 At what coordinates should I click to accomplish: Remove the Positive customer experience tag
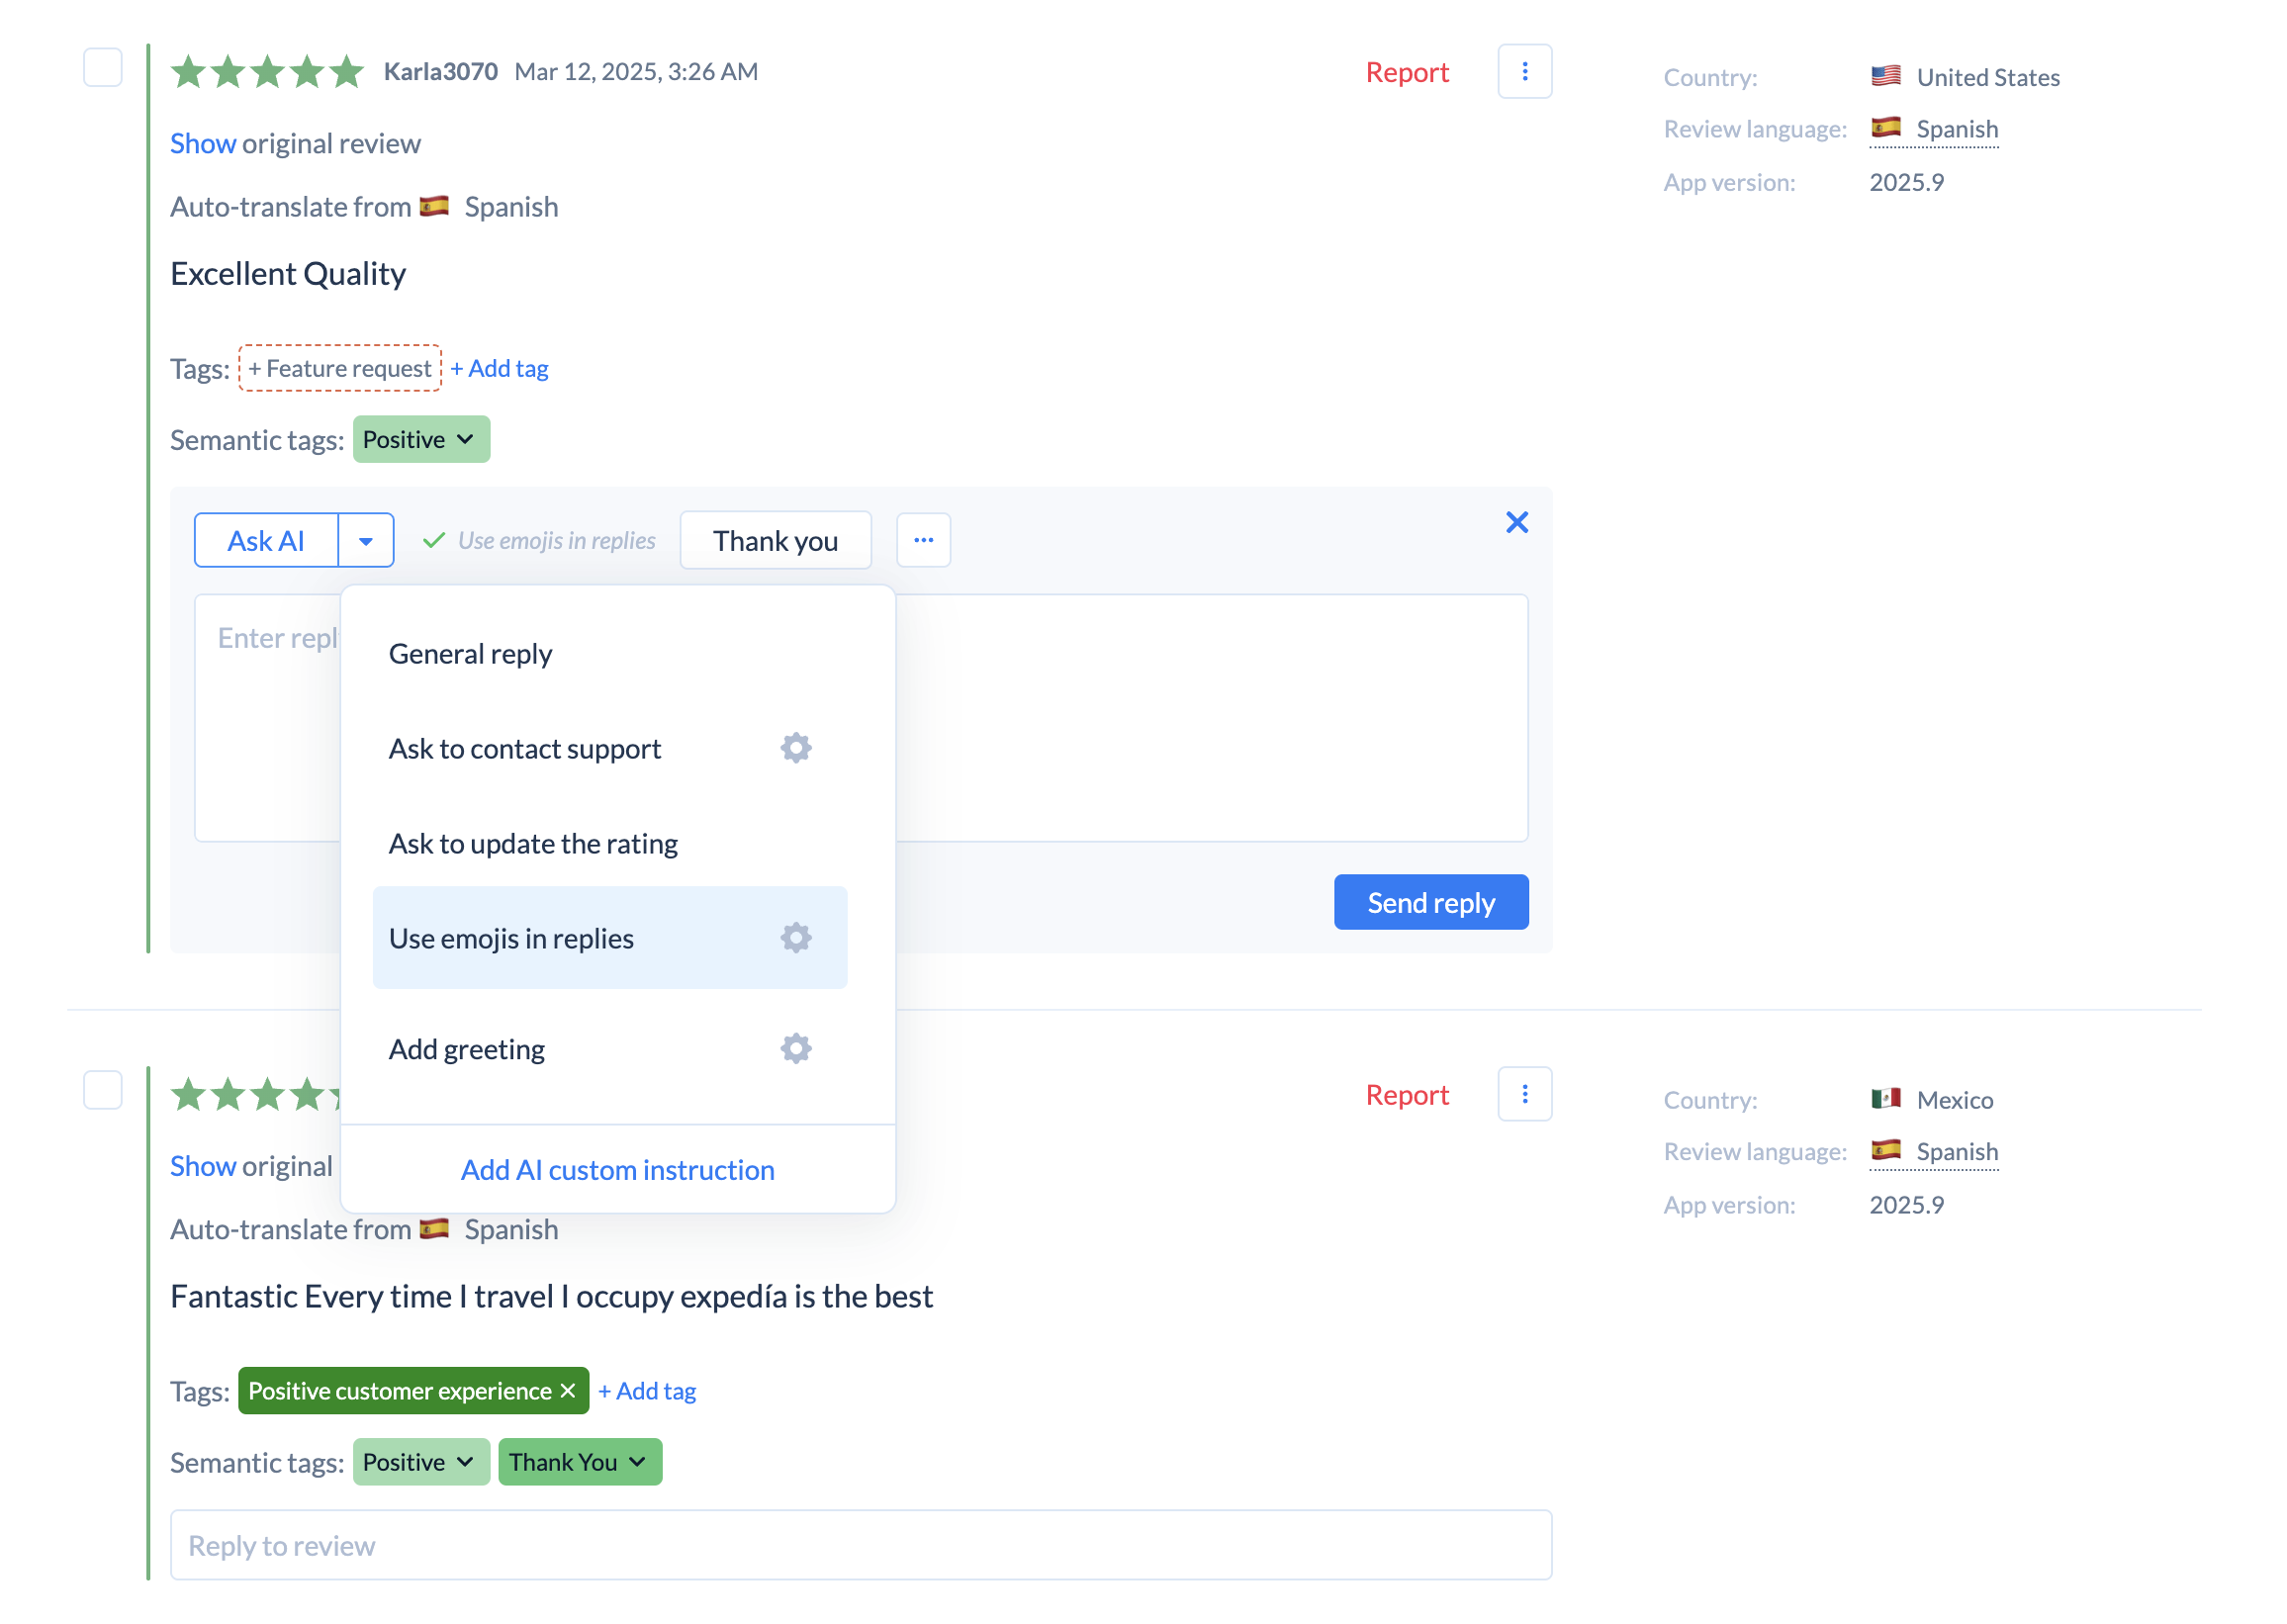tap(568, 1391)
